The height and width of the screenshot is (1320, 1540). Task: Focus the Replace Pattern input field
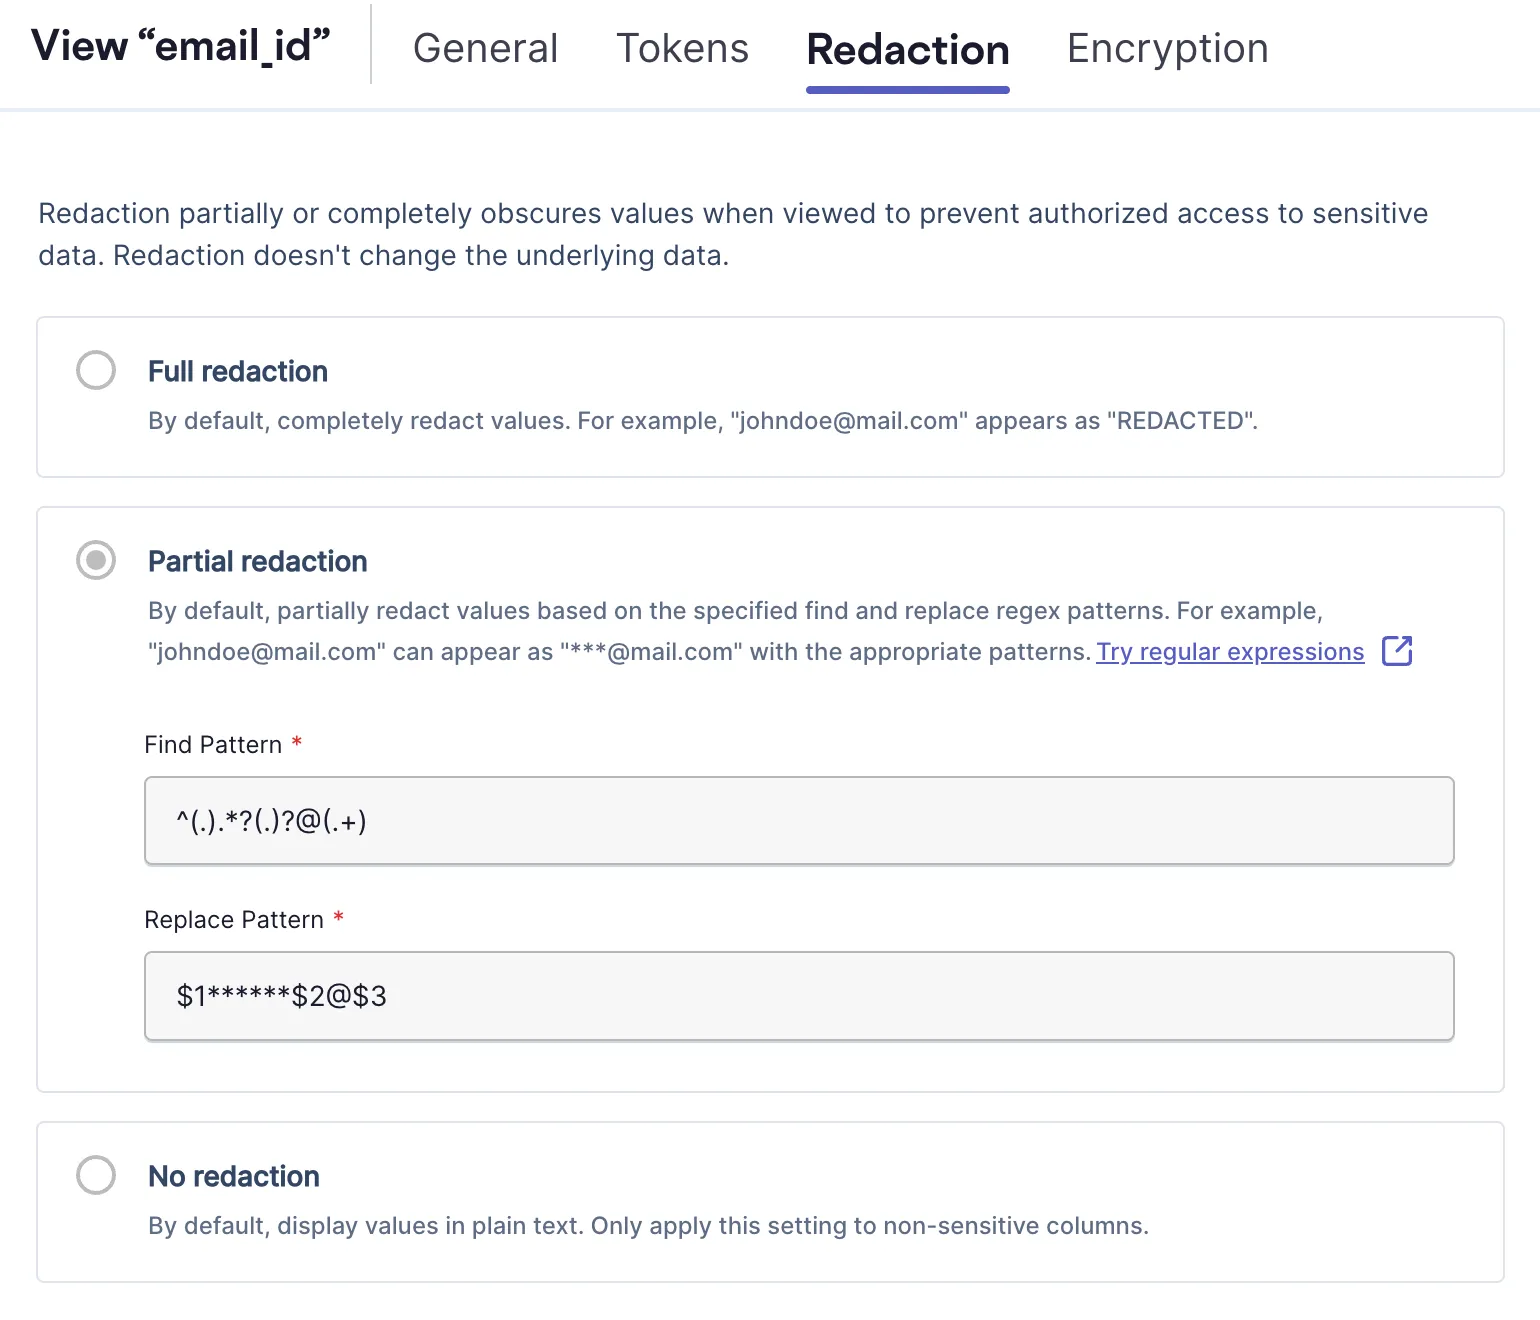pos(798,996)
